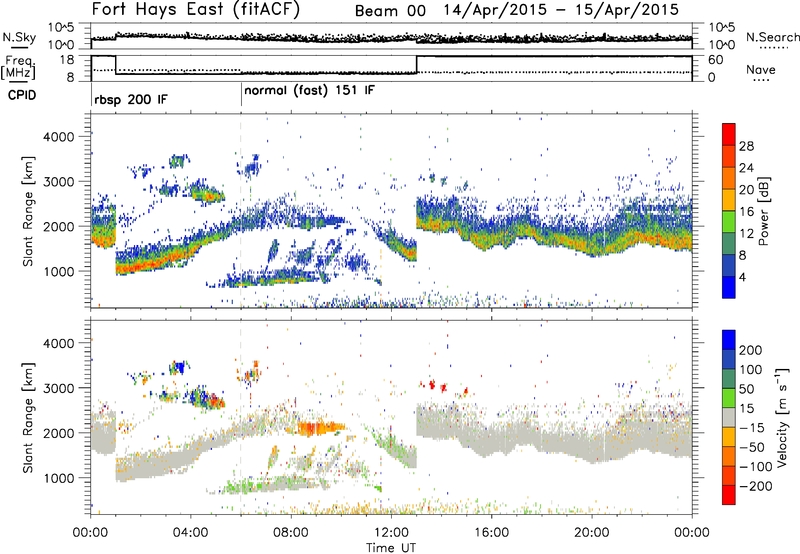This screenshot has width=800, height=554.
Task: Click the "Fort Hays East (fitACF)" plot title
Action: pyautogui.click(x=196, y=9)
